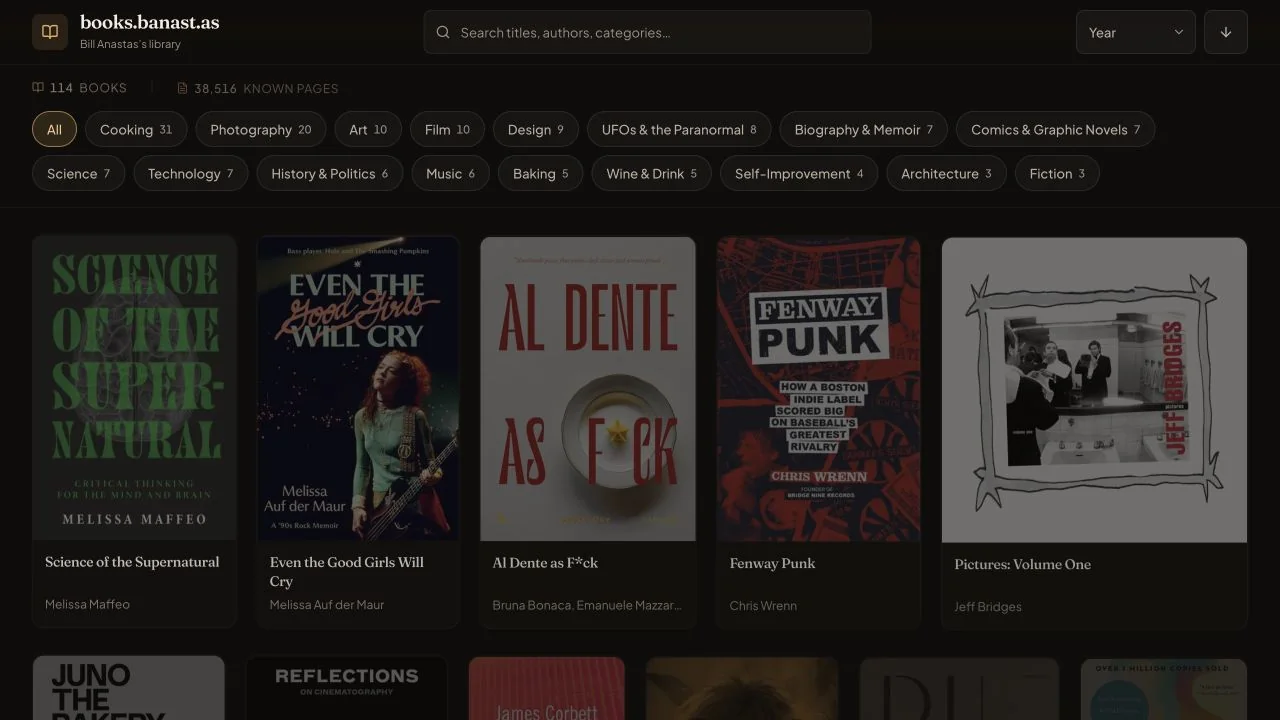Go to books.banast.as home title
Screen dimensions: 1280x720
[x=149, y=22]
